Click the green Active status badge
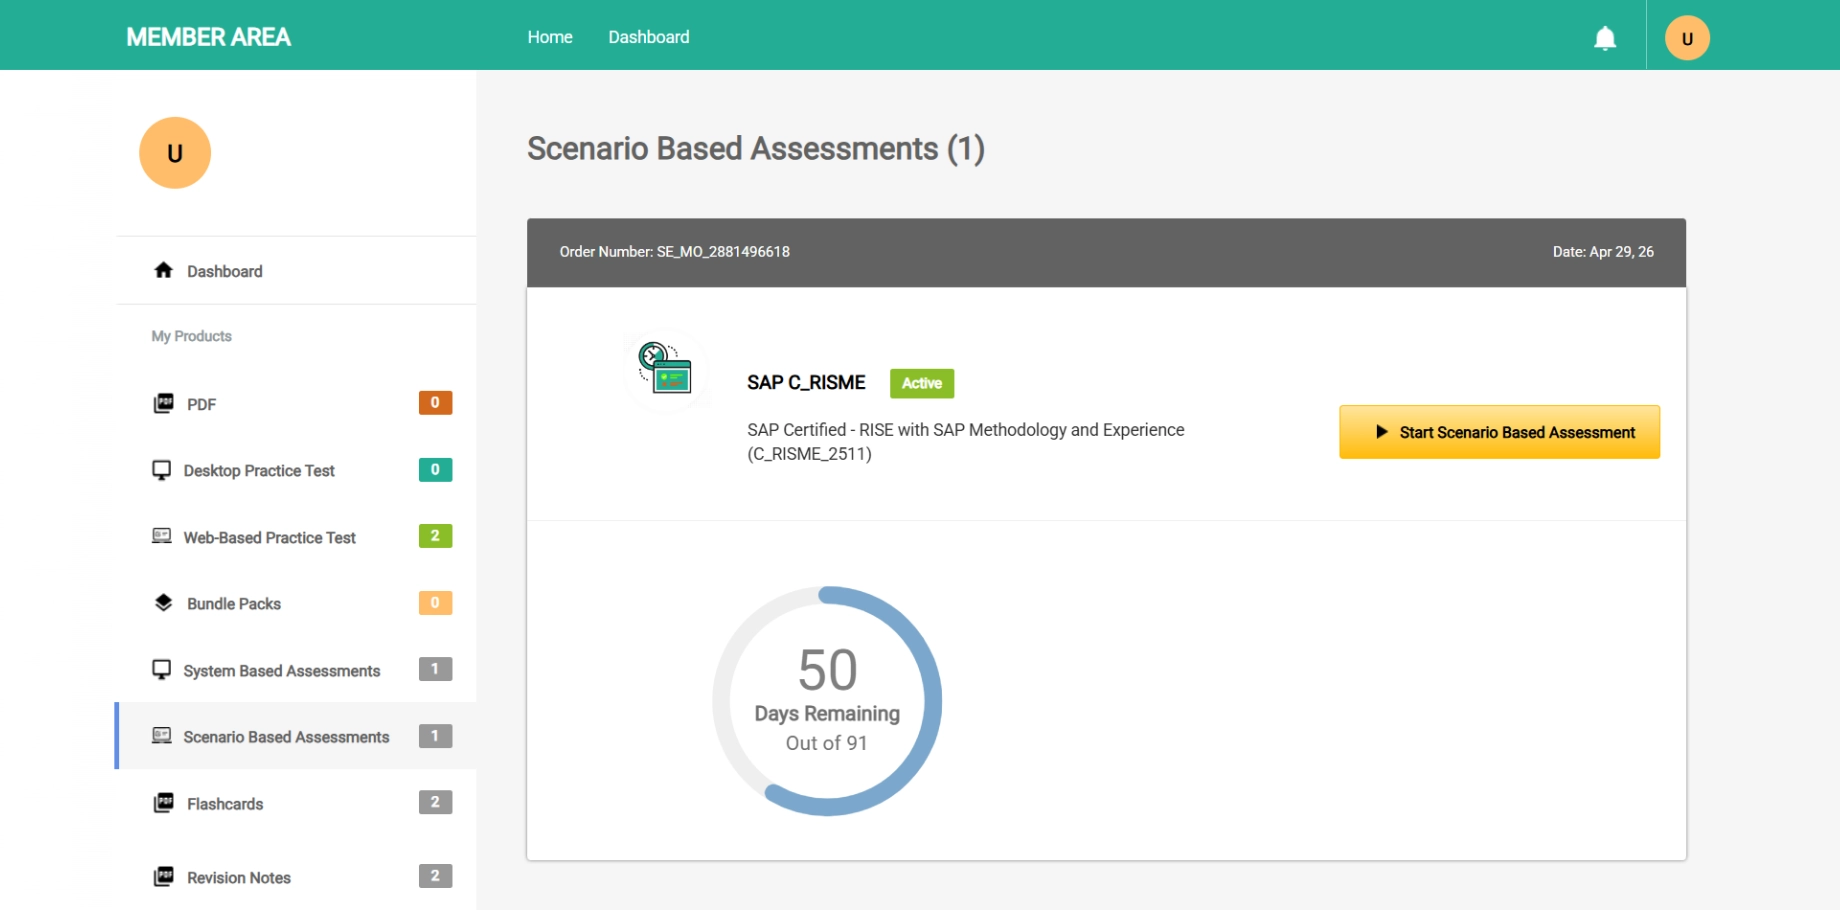 (922, 383)
